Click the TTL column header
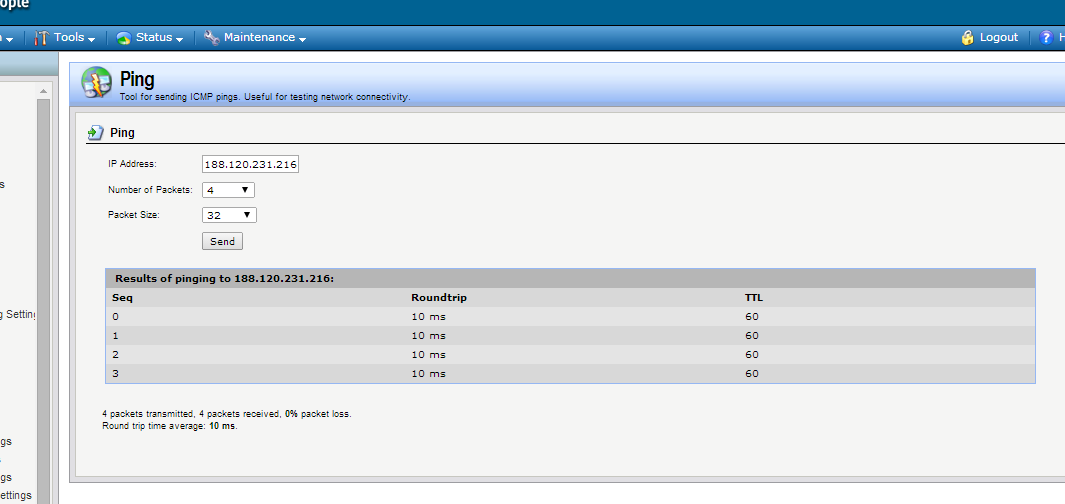 (753, 298)
